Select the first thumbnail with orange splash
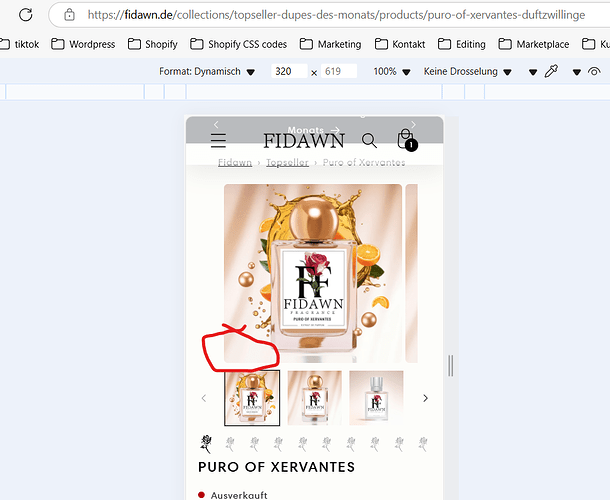 (252, 398)
